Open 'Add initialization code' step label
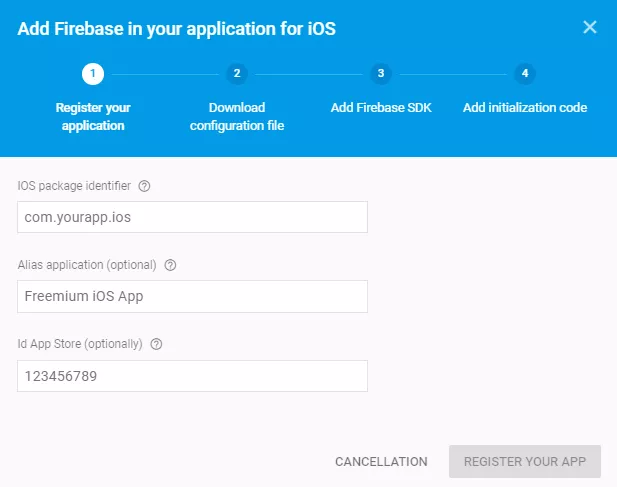617x487 pixels. 525,107
